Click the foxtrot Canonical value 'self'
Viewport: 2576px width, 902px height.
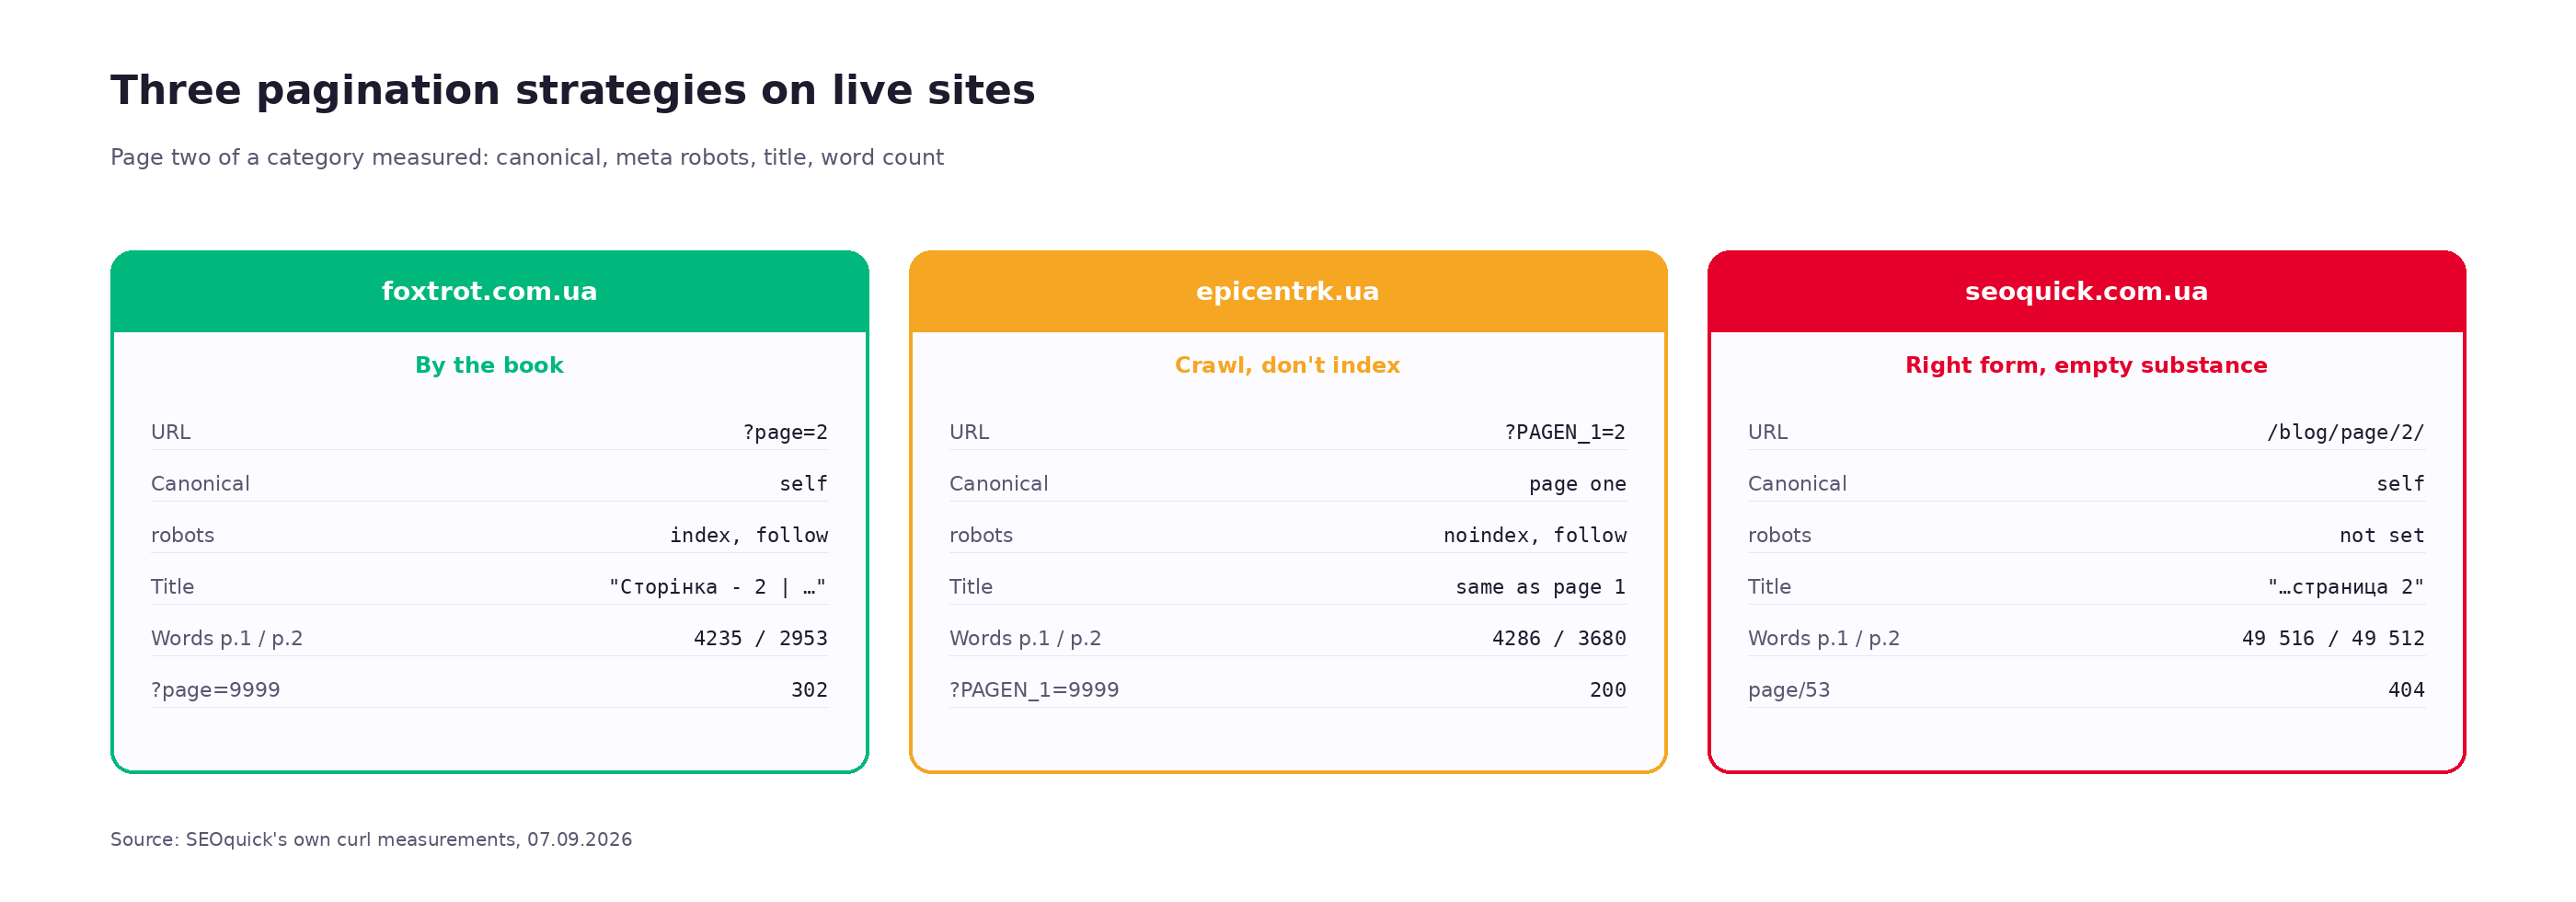pyautogui.click(x=803, y=484)
